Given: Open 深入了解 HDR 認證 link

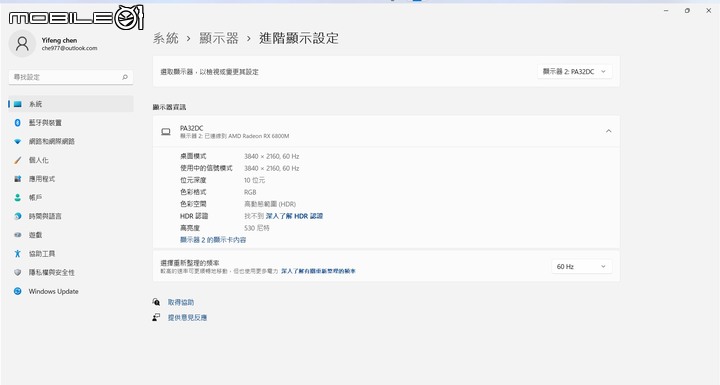Looking at the screenshot, I should (294, 216).
